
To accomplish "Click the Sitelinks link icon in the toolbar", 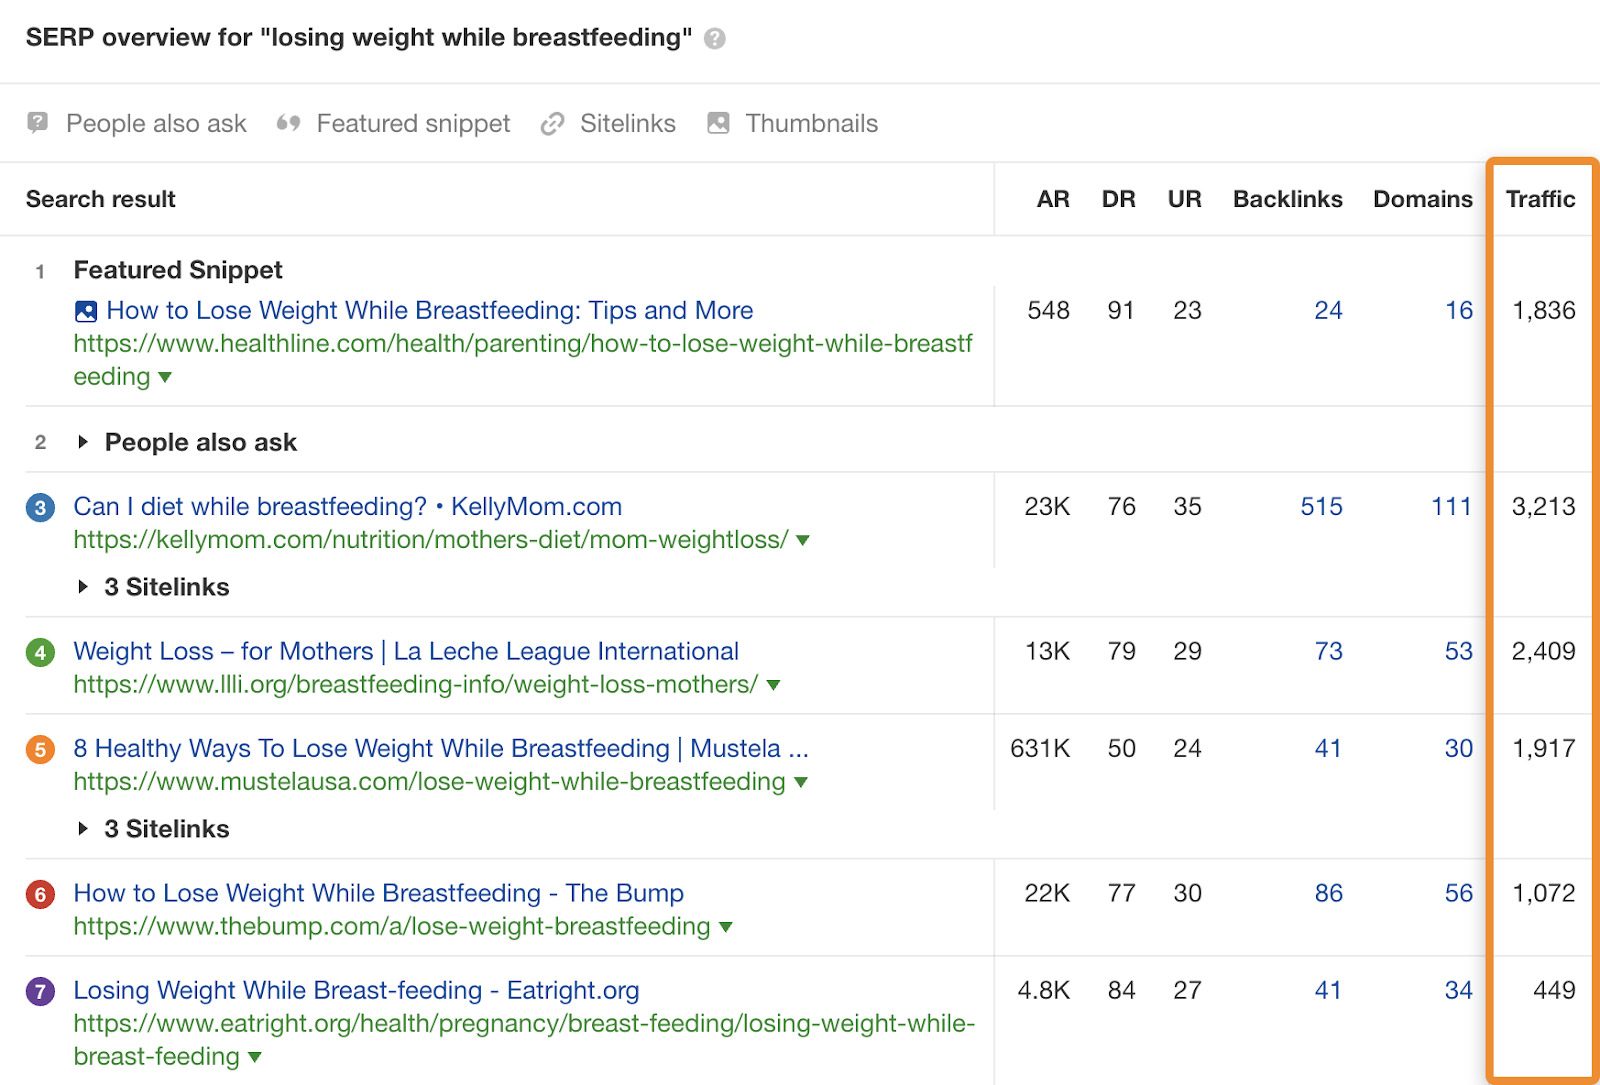I will pyautogui.click(x=552, y=123).
